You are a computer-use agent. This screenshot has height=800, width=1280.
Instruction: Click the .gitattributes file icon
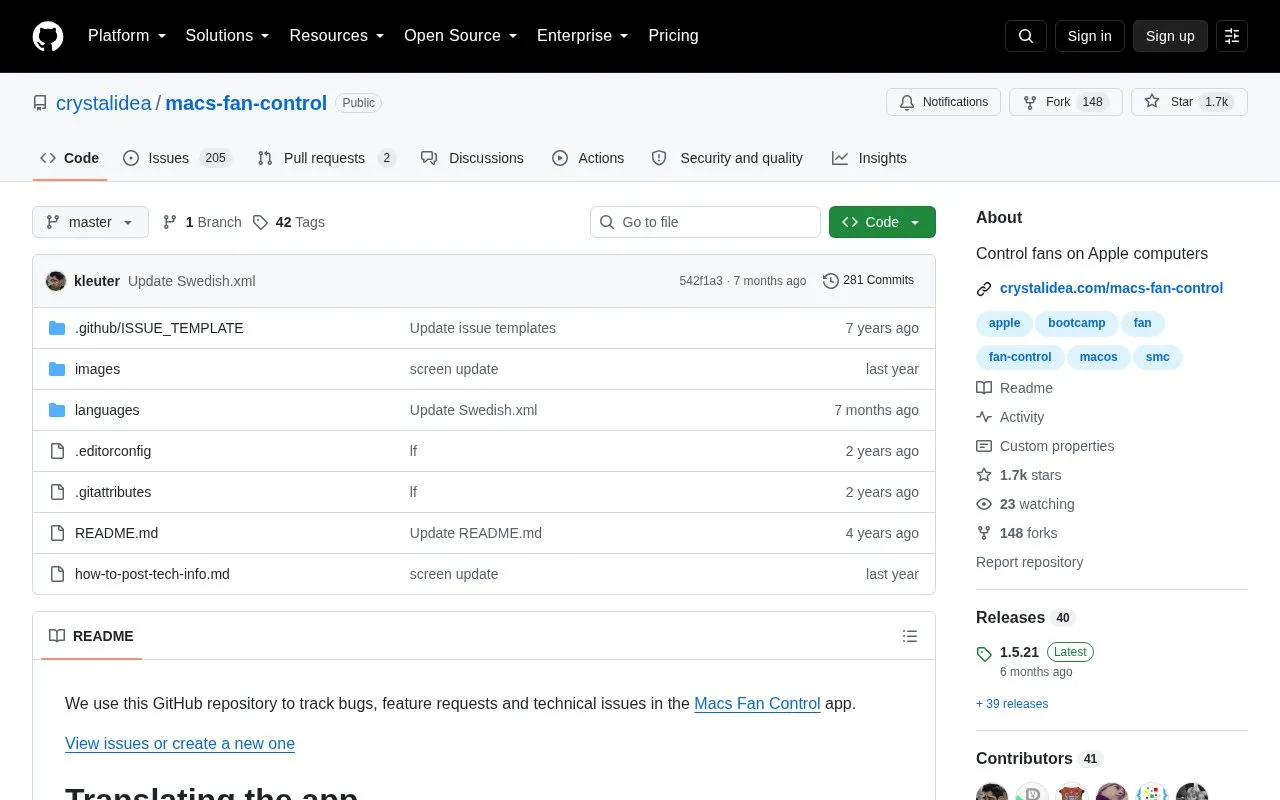point(57,492)
